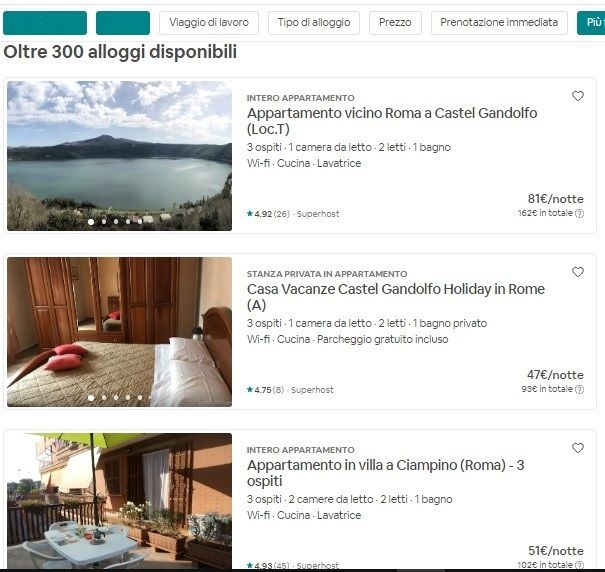Screen dimensions: 605x572
Task: Click the lake view listing photo
Action: [119, 156]
